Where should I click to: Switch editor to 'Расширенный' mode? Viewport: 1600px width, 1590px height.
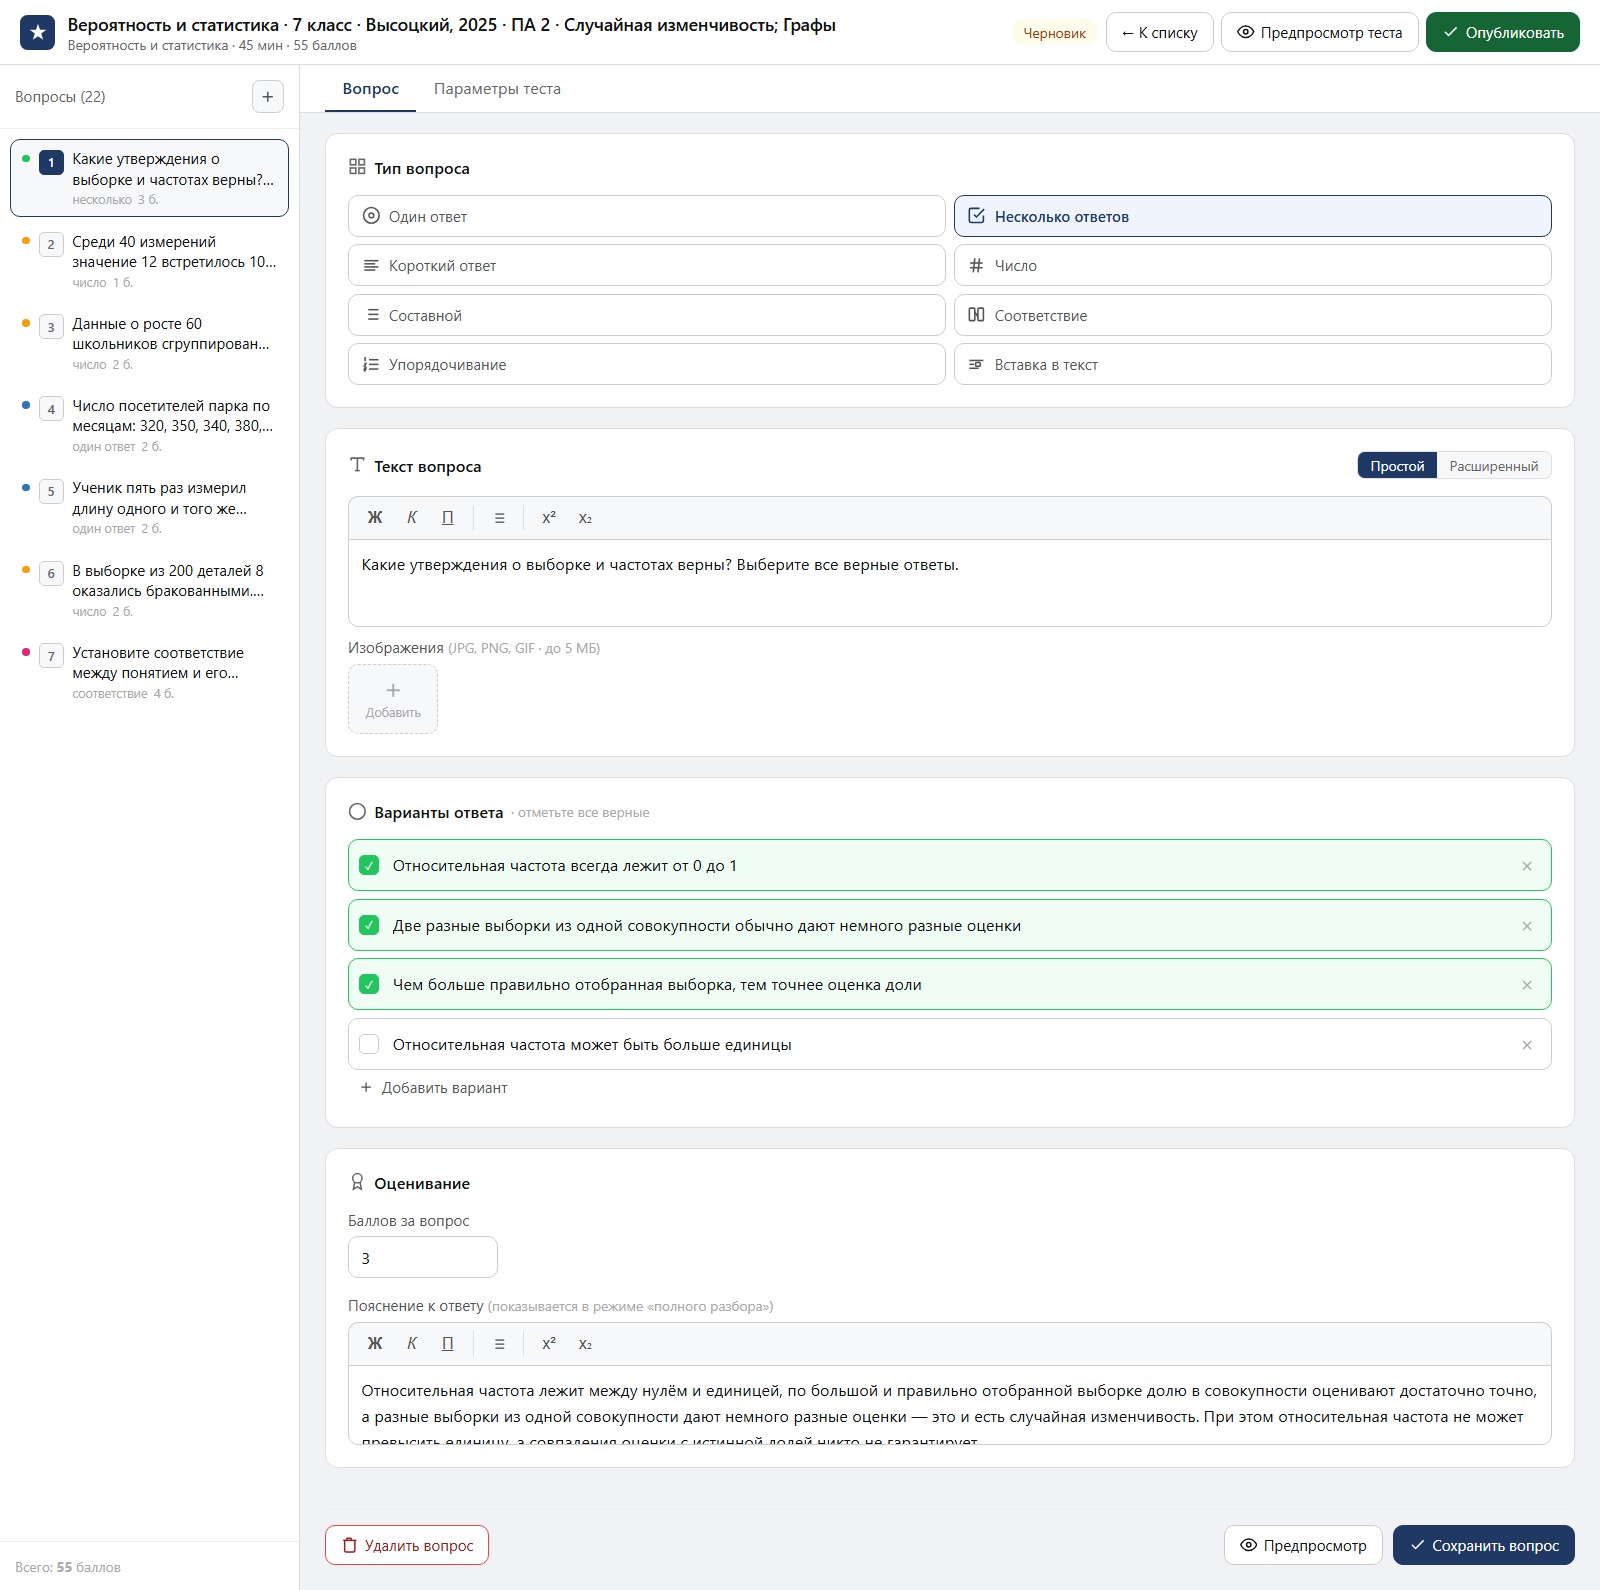(x=1494, y=466)
